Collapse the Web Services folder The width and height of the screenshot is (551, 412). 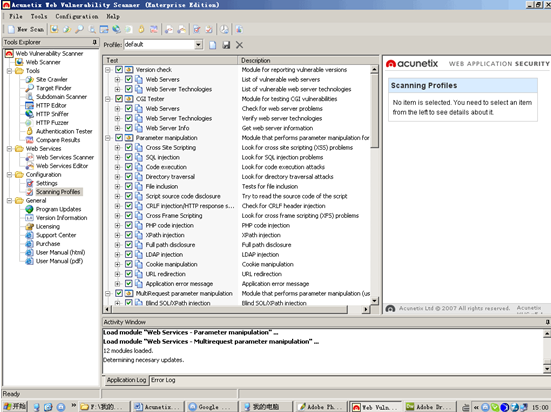point(9,149)
